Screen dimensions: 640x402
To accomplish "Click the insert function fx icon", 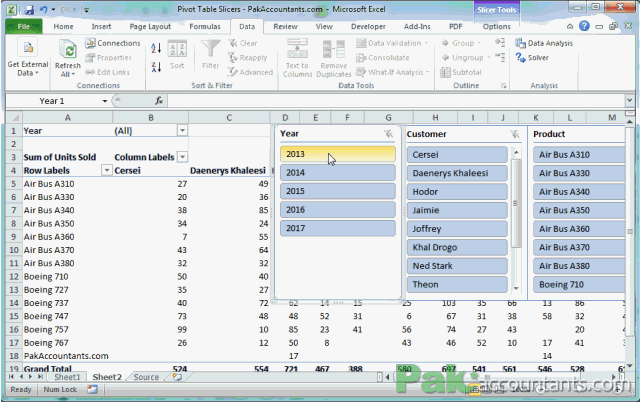I will pos(159,101).
